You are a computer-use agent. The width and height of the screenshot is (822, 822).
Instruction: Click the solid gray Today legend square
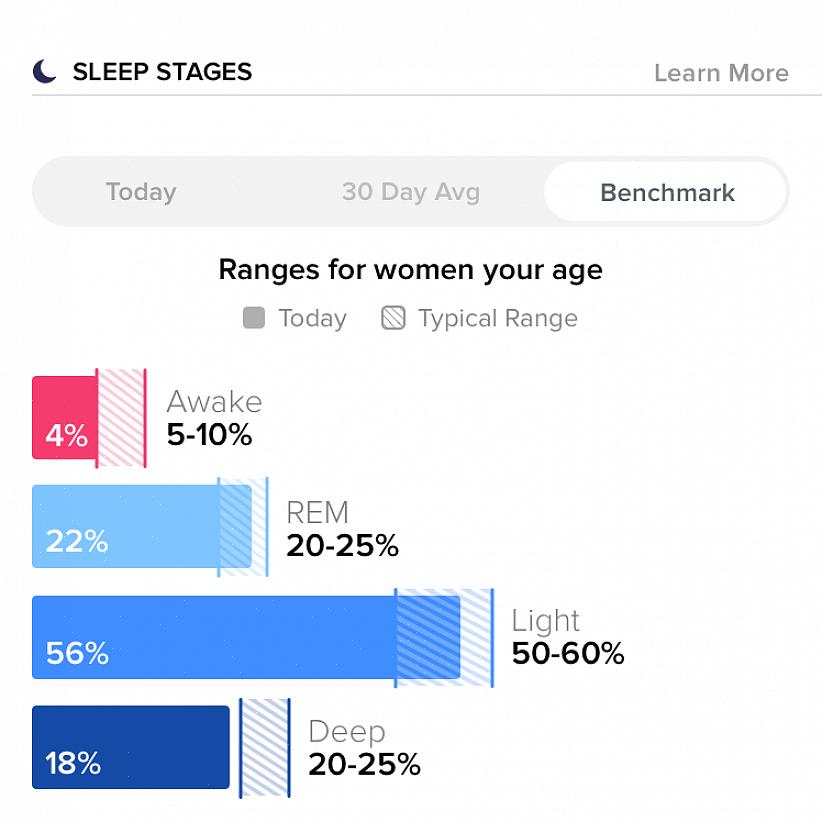tap(254, 318)
